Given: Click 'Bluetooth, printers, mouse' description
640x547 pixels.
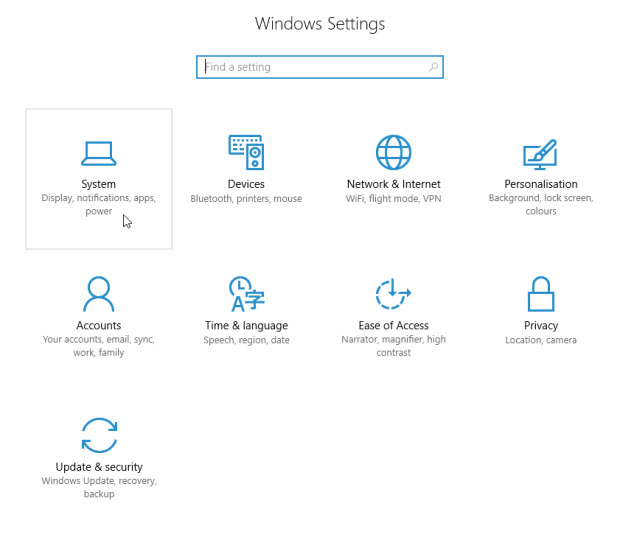Looking at the screenshot, I should pyautogui.click(x=246, y=199).
